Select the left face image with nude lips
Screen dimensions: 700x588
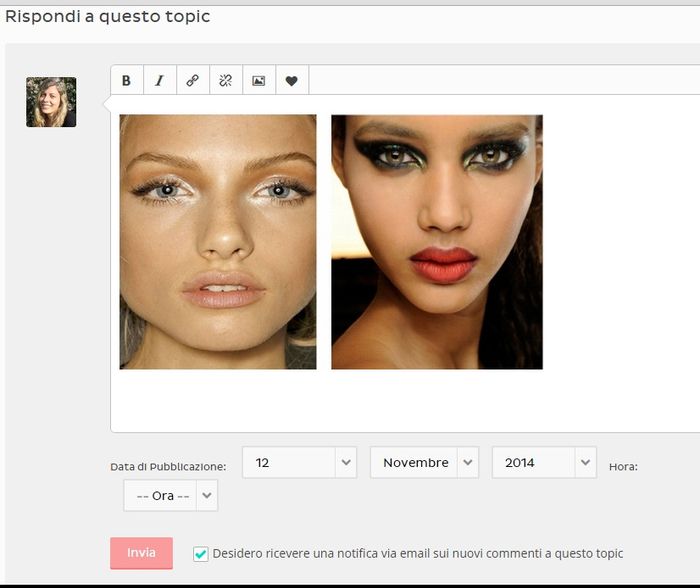tap(218, 241)
